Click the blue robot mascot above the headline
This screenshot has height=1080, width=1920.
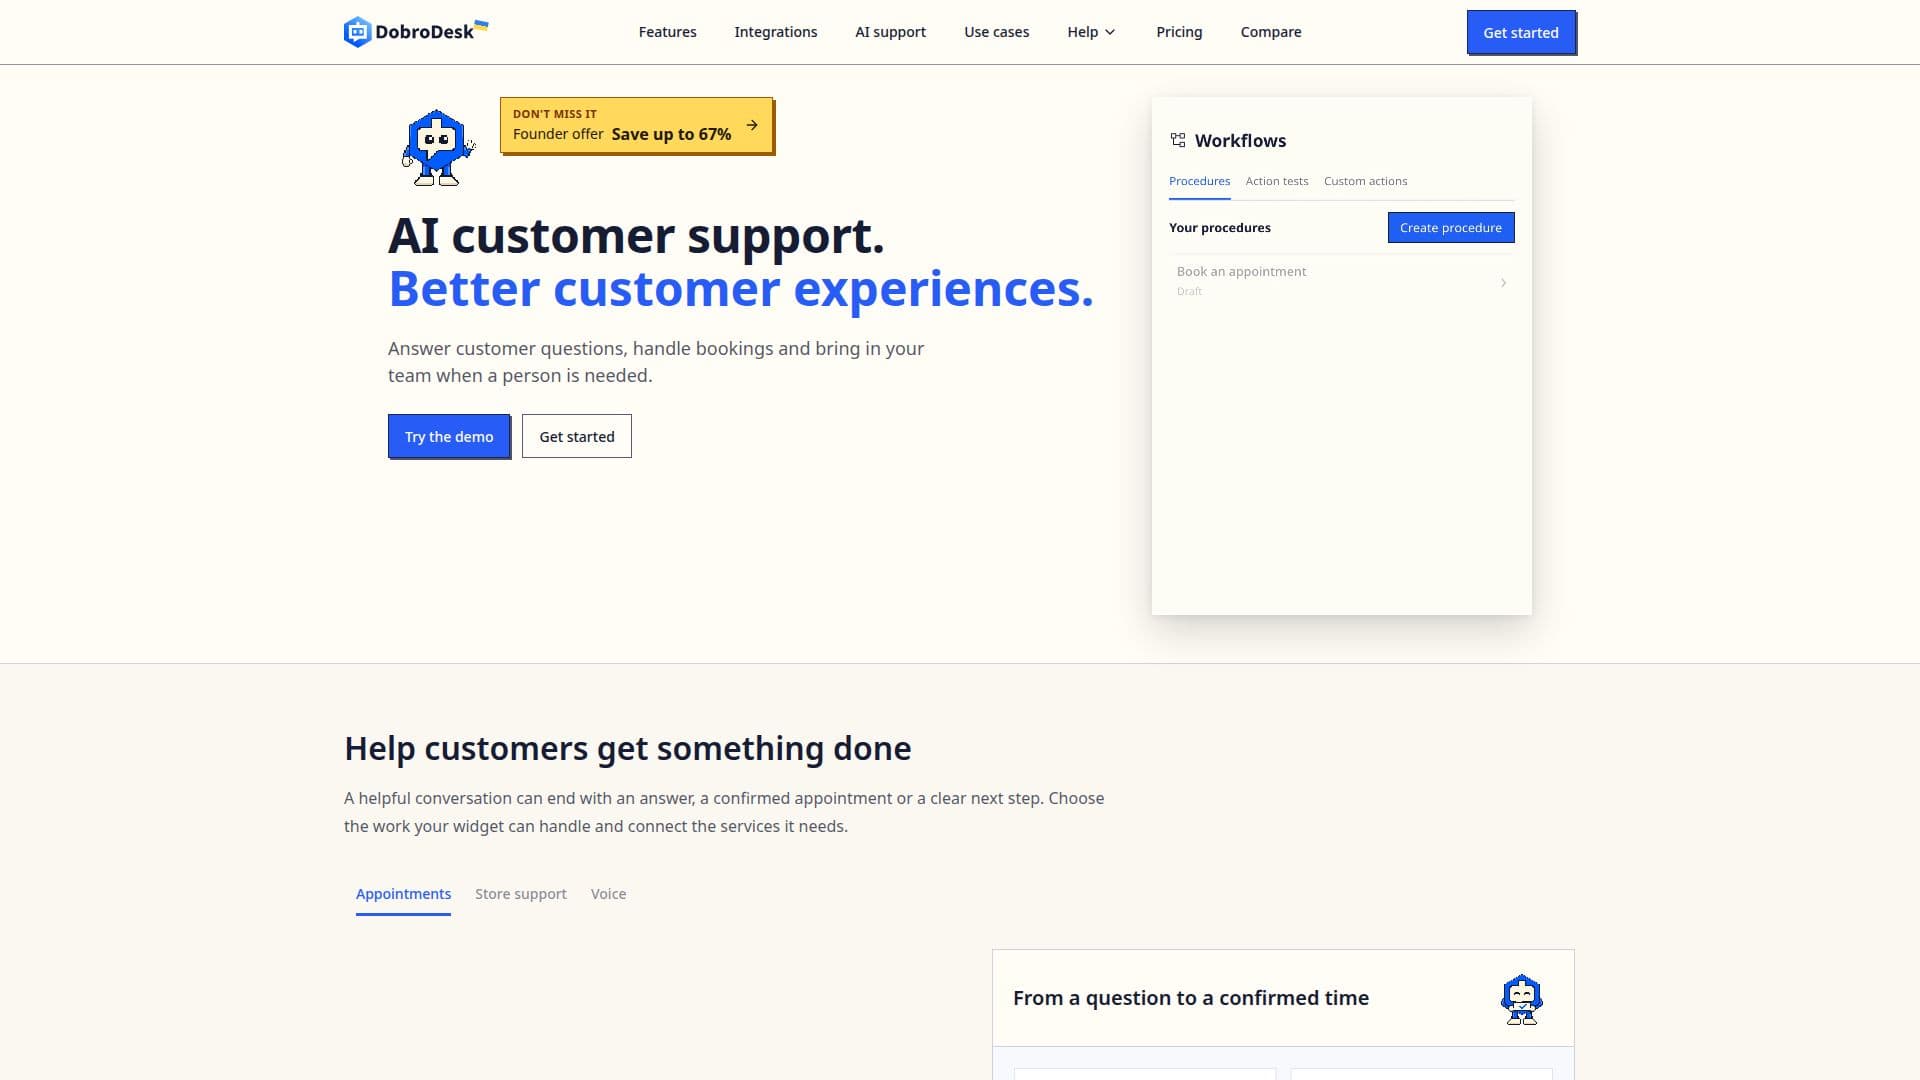point(438,148)
